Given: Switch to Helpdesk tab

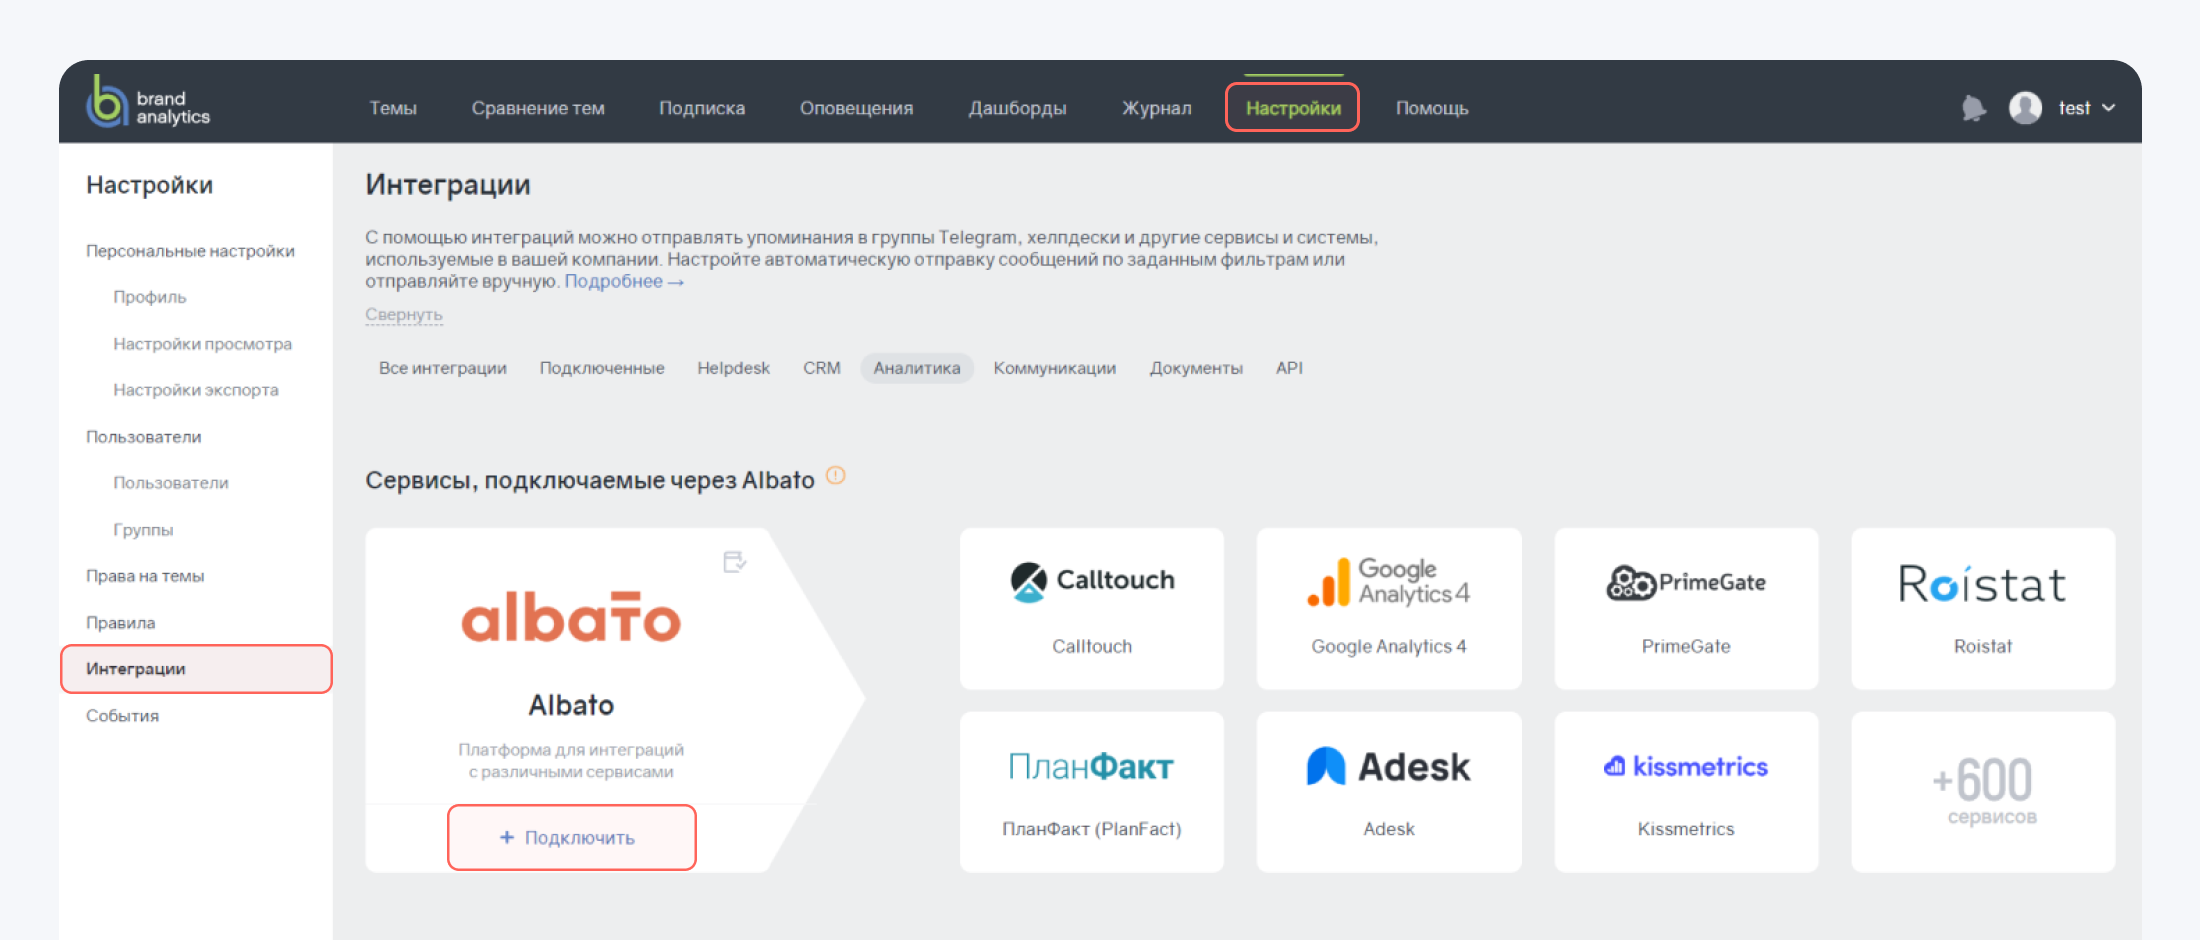Looking at the screenshot, I should [x=734, y=368].
